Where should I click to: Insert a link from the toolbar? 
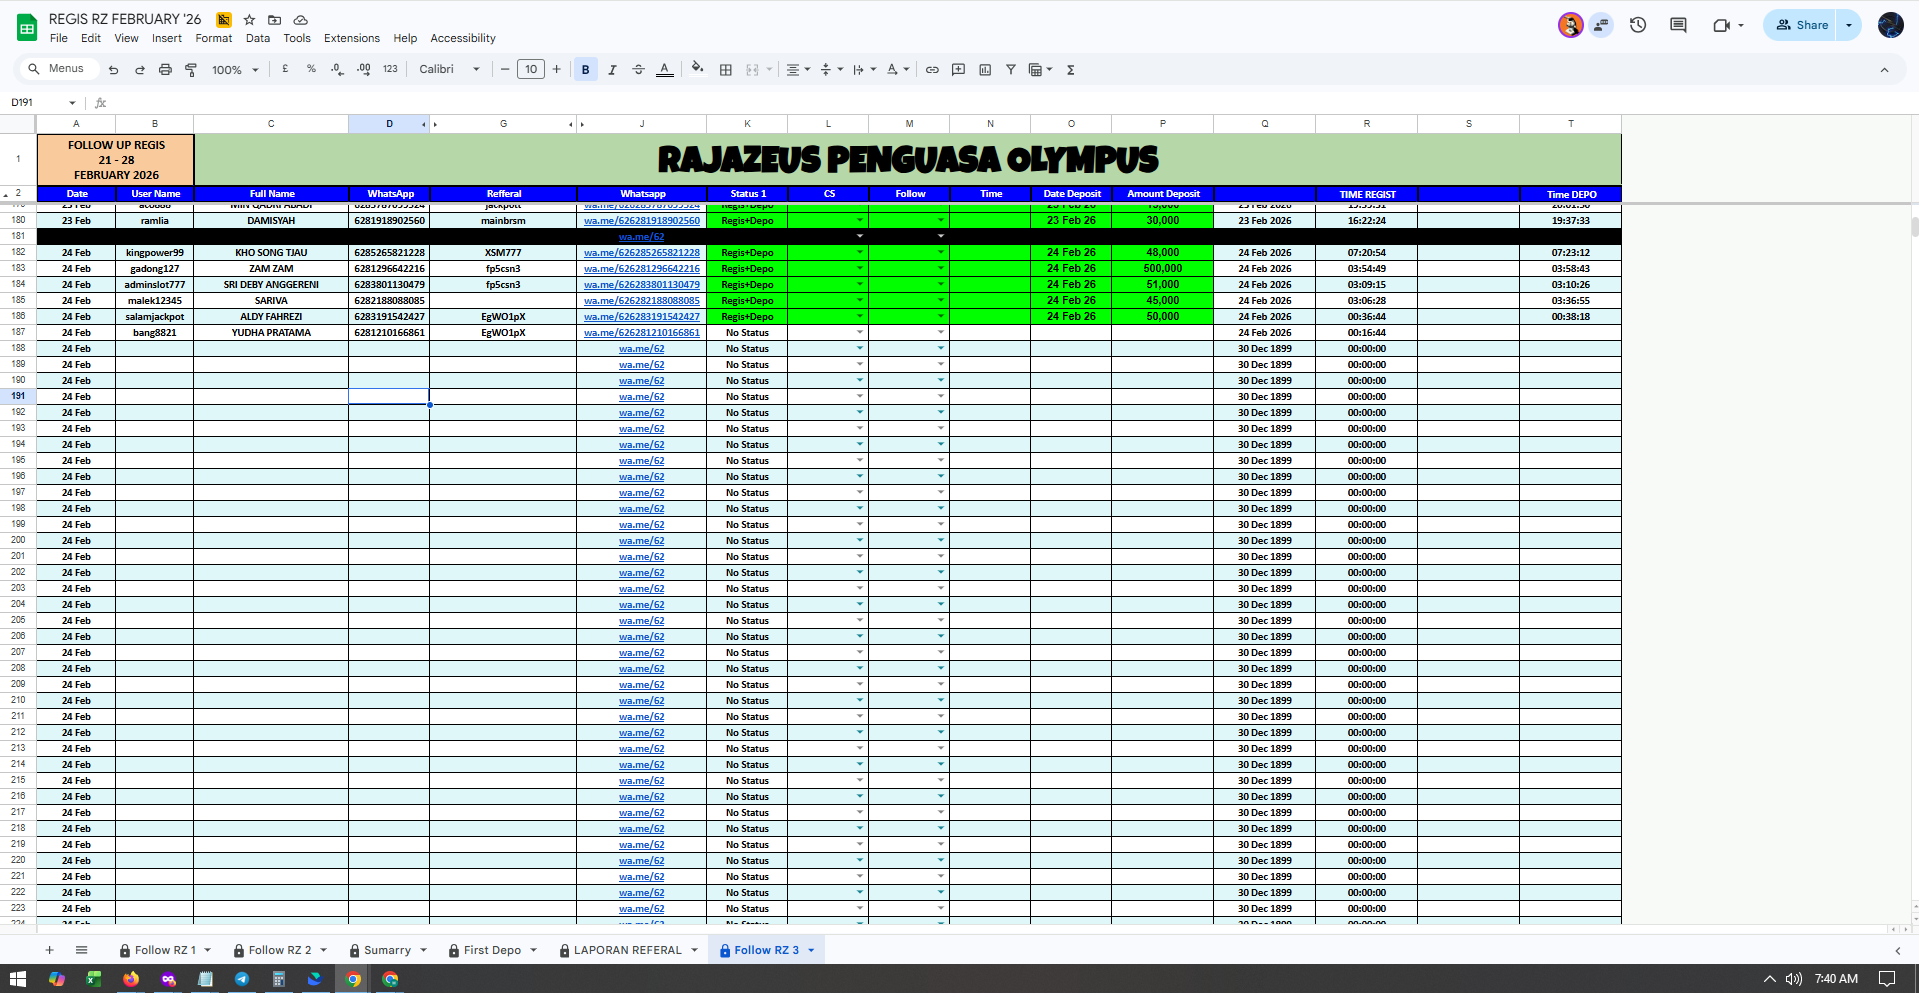(932, 70)
